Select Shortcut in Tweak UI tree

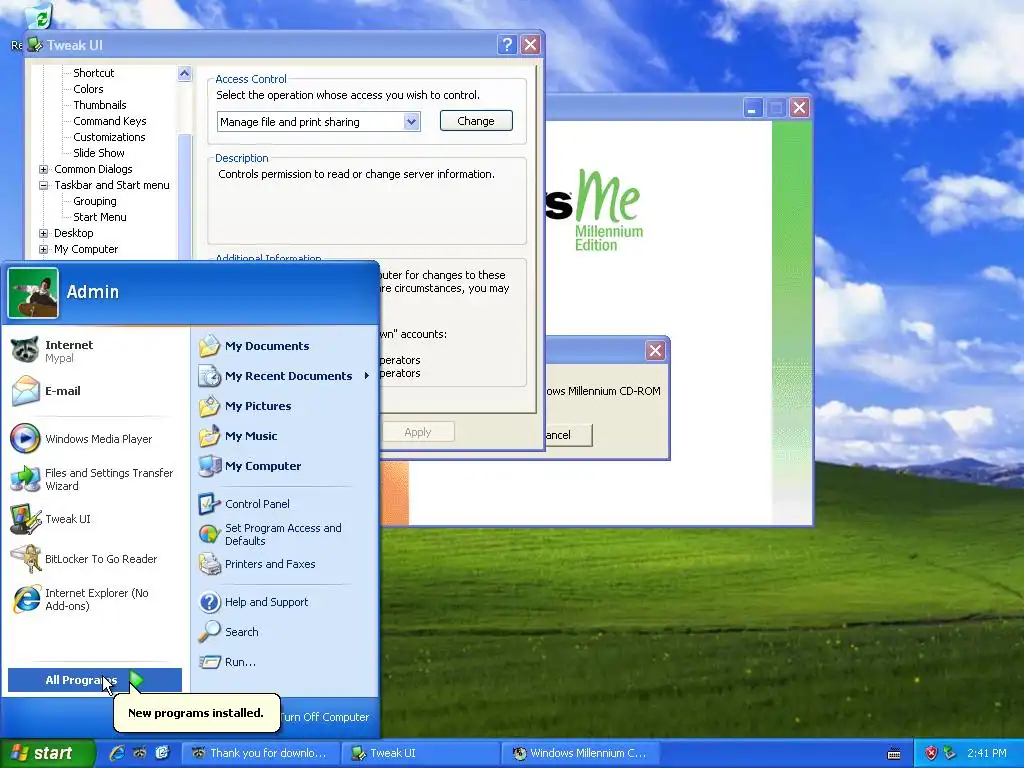click(x=93, y=73)
